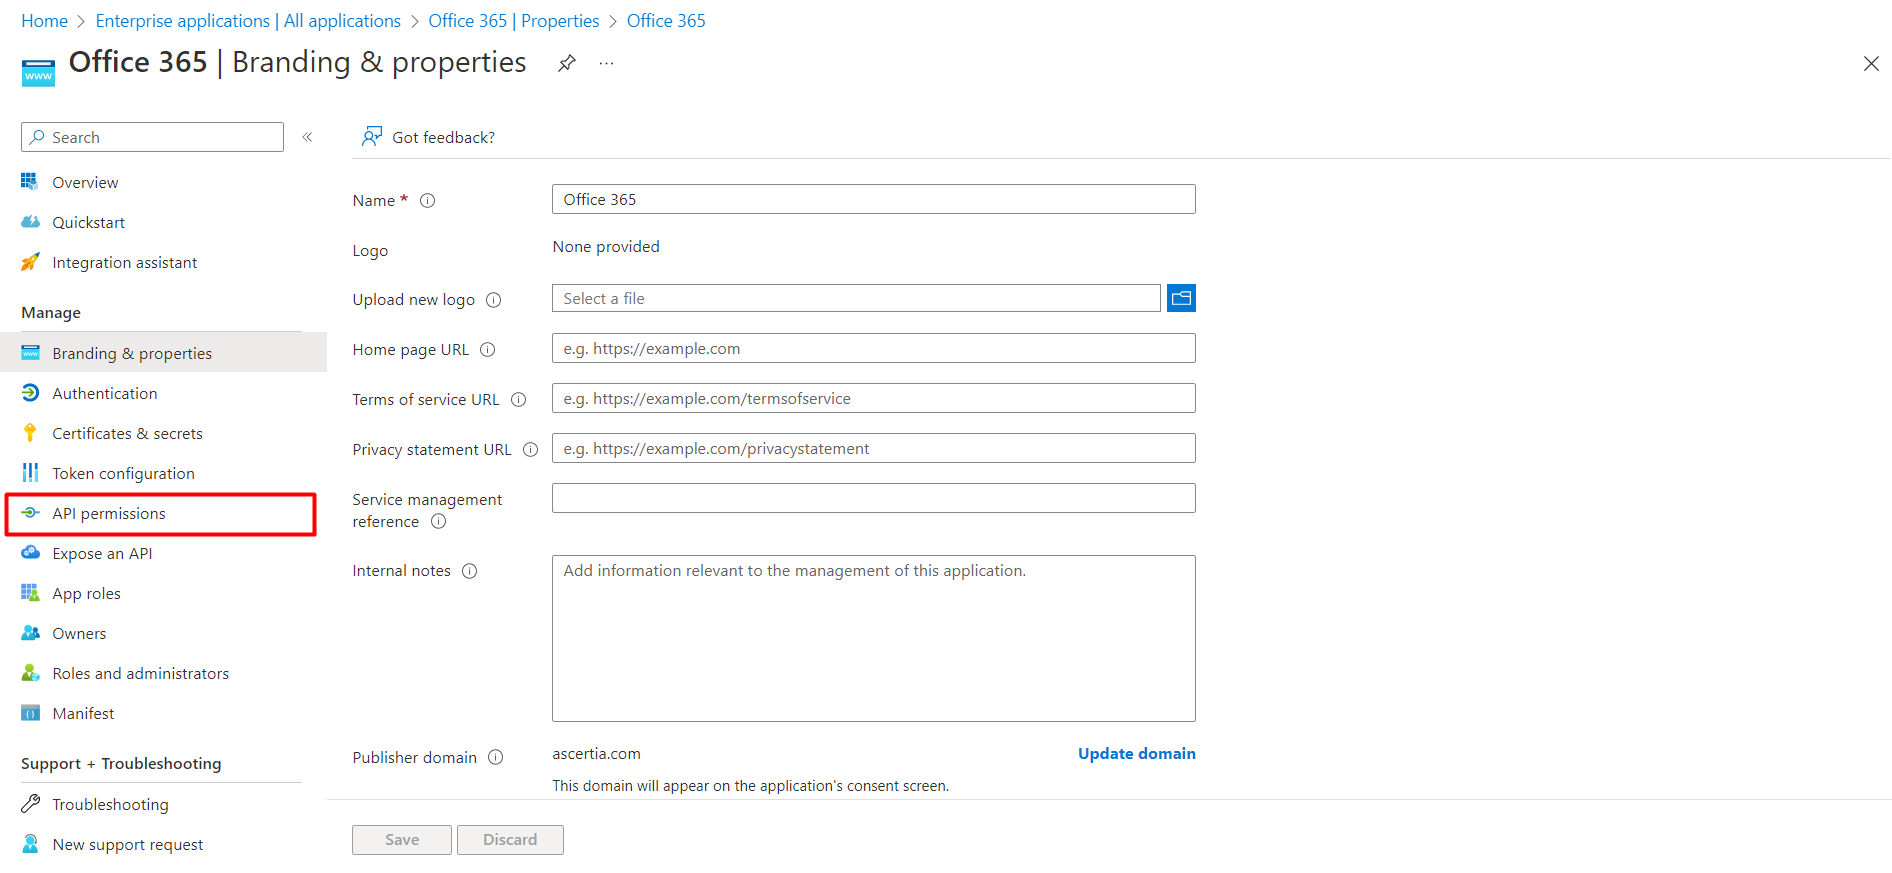Go to Enterprise applications breadcrumb
Viewport: 1892px width, 873px height.
tap(248, 21)
